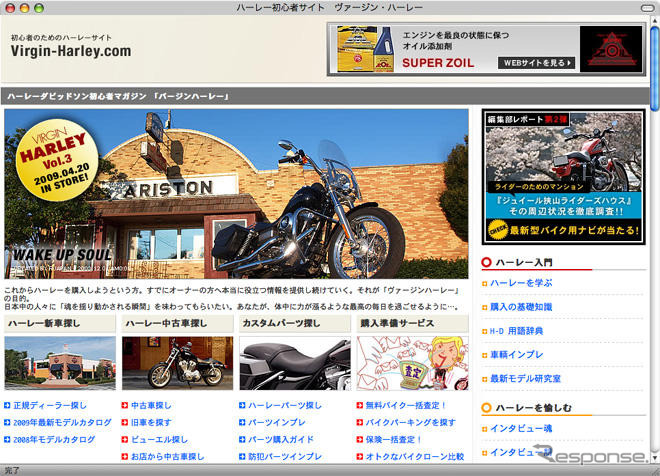Open the 最新モデル研究室 sidebar link
Screen dimensions: 660x476
(525, 378)
